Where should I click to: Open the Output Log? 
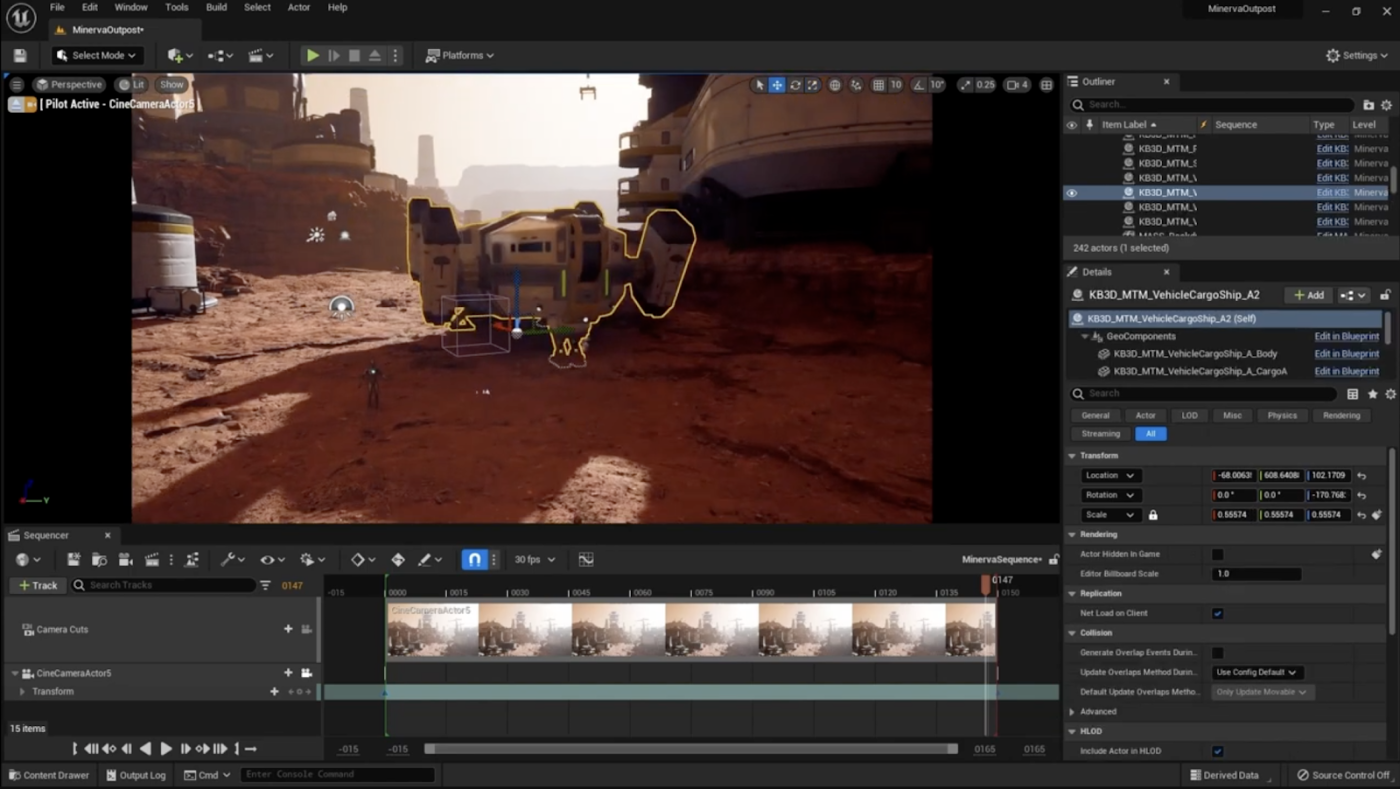134,775
